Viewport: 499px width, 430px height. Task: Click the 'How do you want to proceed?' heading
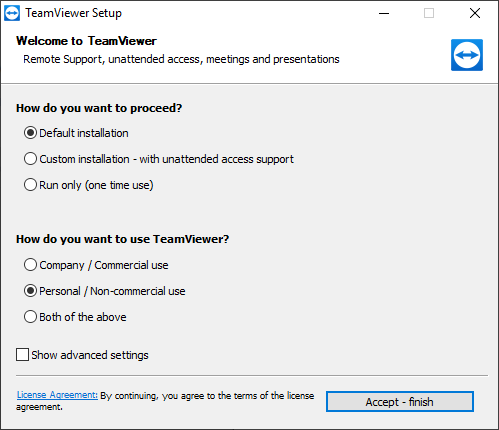click(99, 108)
